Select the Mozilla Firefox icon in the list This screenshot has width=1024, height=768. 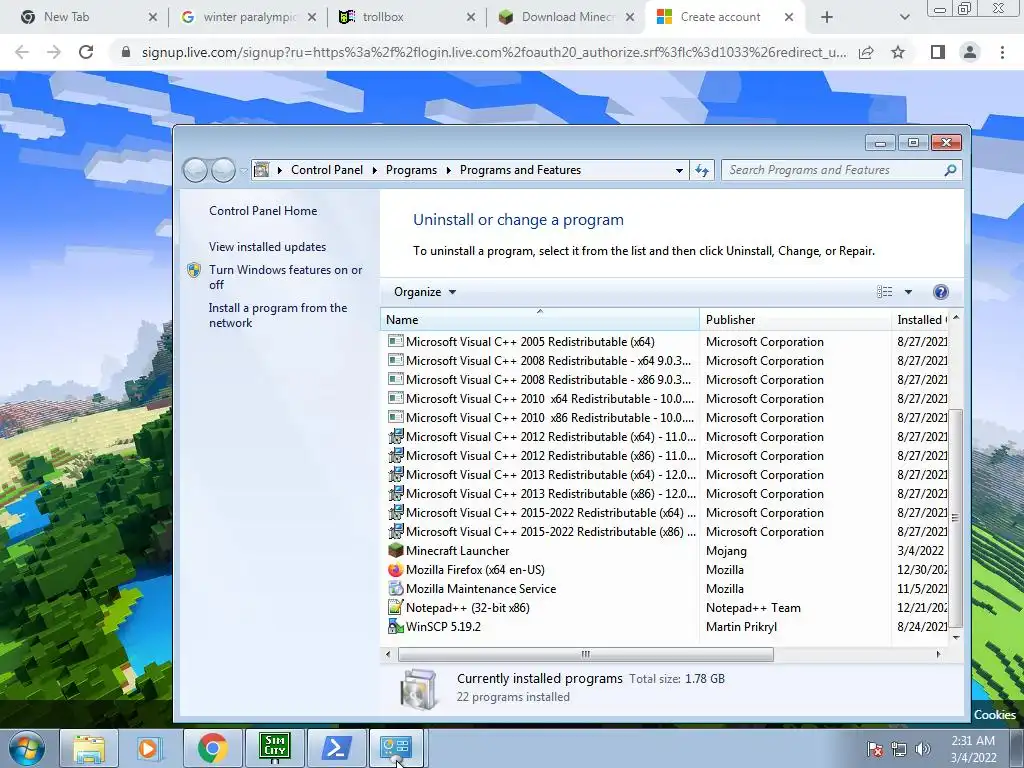395,569
